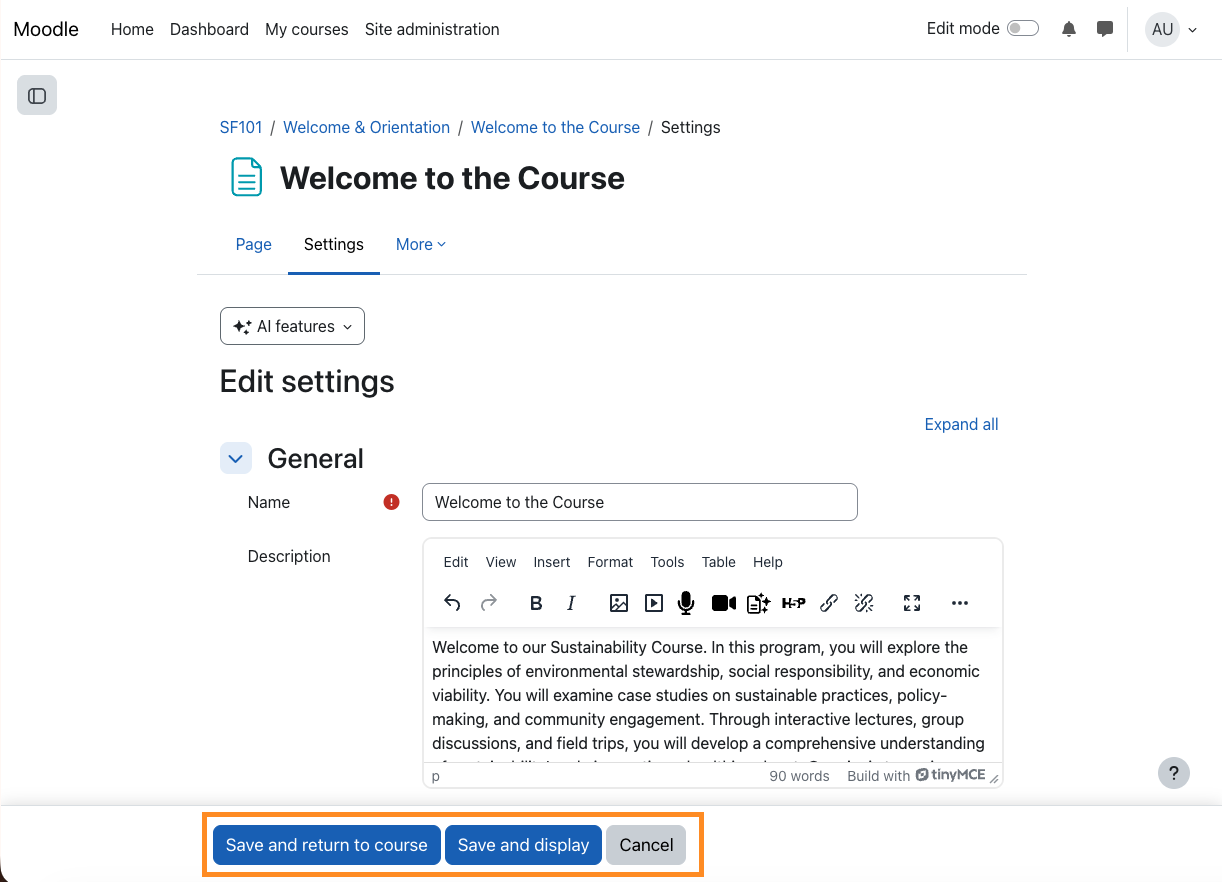1222x882 pixels.
Task: Click the Name input field
Action: (x=639, y=502)
